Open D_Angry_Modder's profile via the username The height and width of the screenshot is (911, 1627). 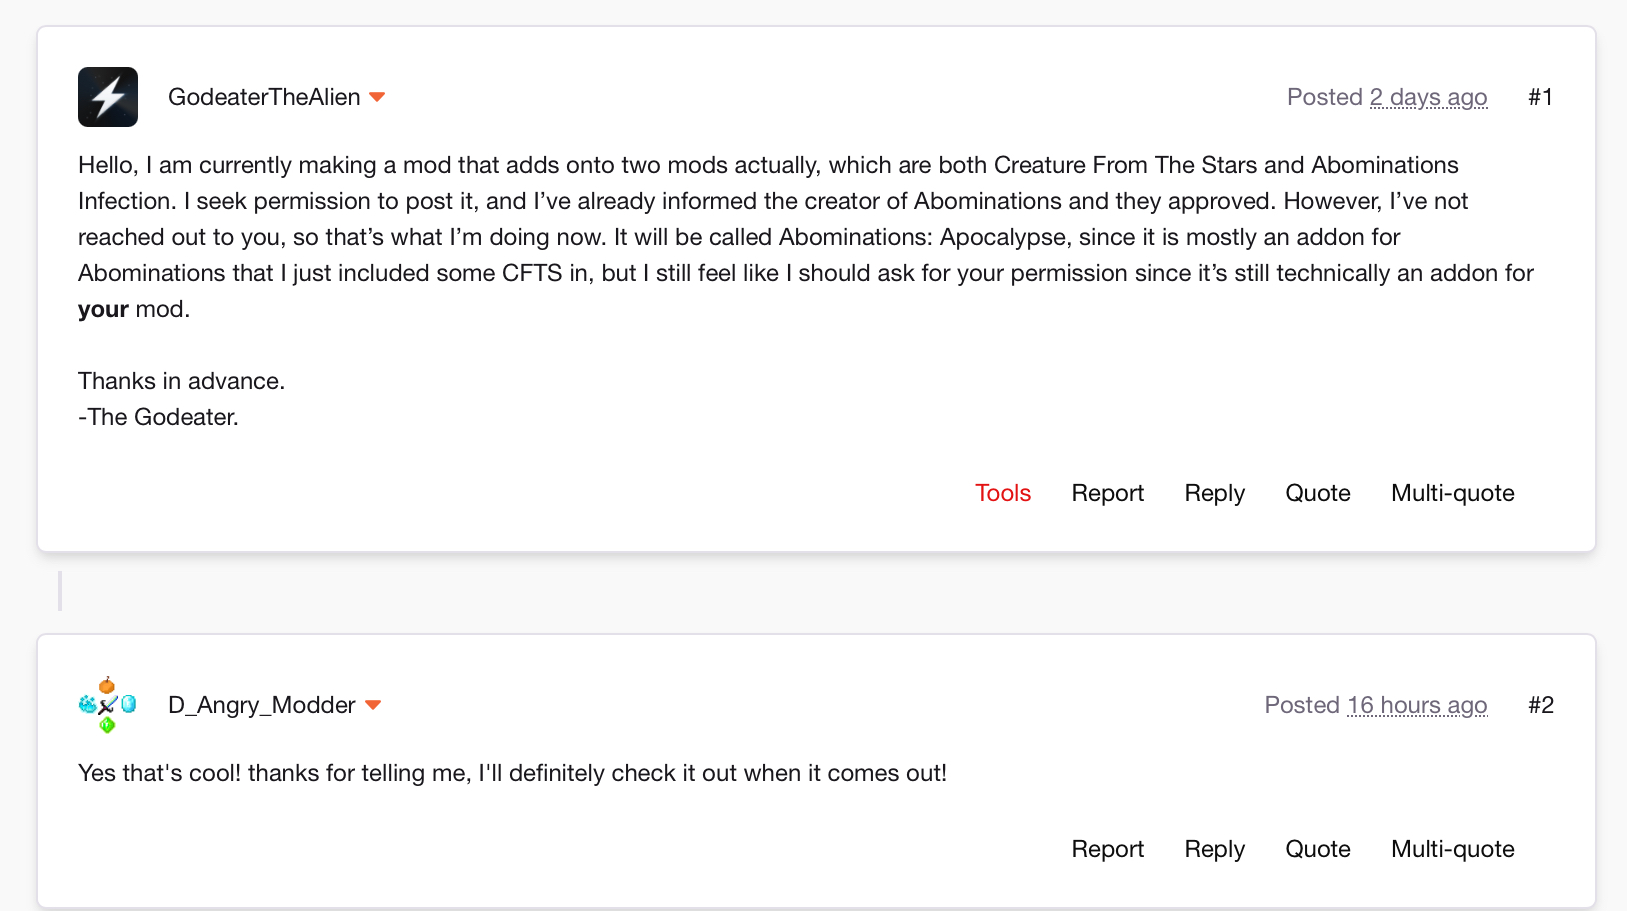(x=262, y=705)
